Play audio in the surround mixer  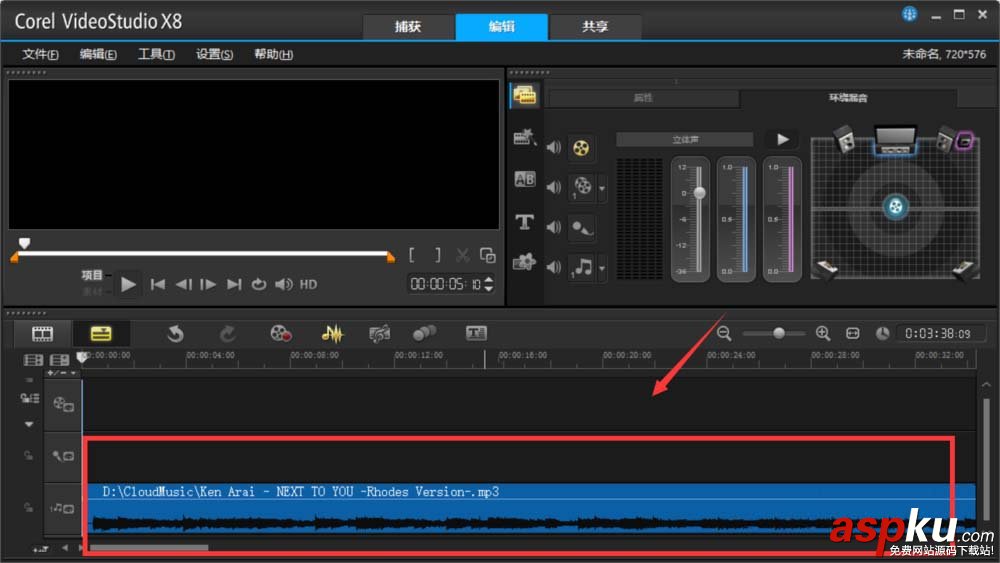pos(783,140)
